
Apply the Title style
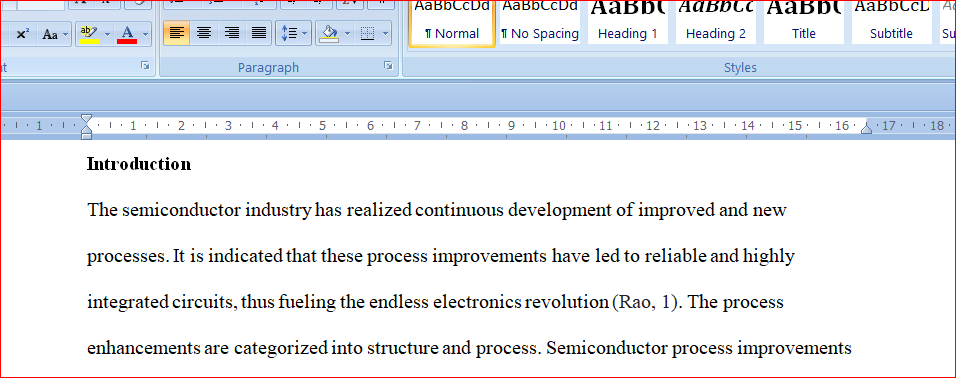tap(804, 23)
